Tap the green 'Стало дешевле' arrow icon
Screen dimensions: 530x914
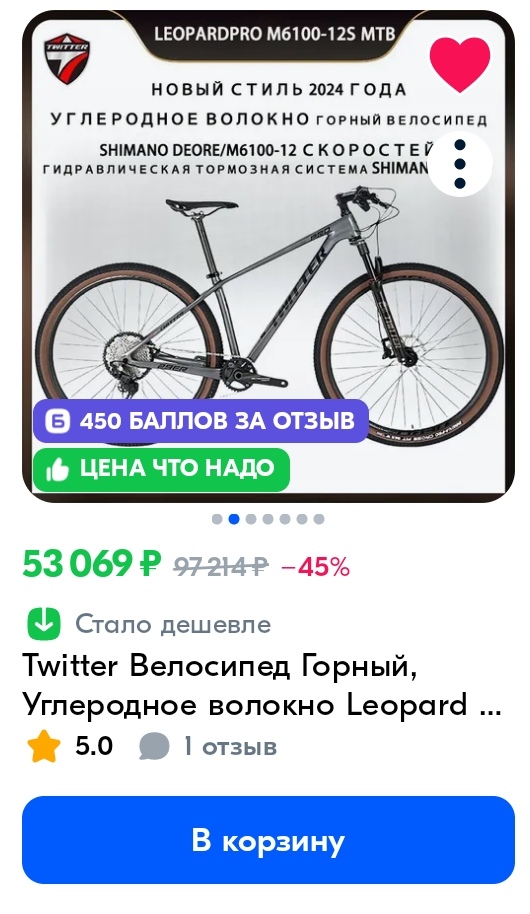(44, 624)
